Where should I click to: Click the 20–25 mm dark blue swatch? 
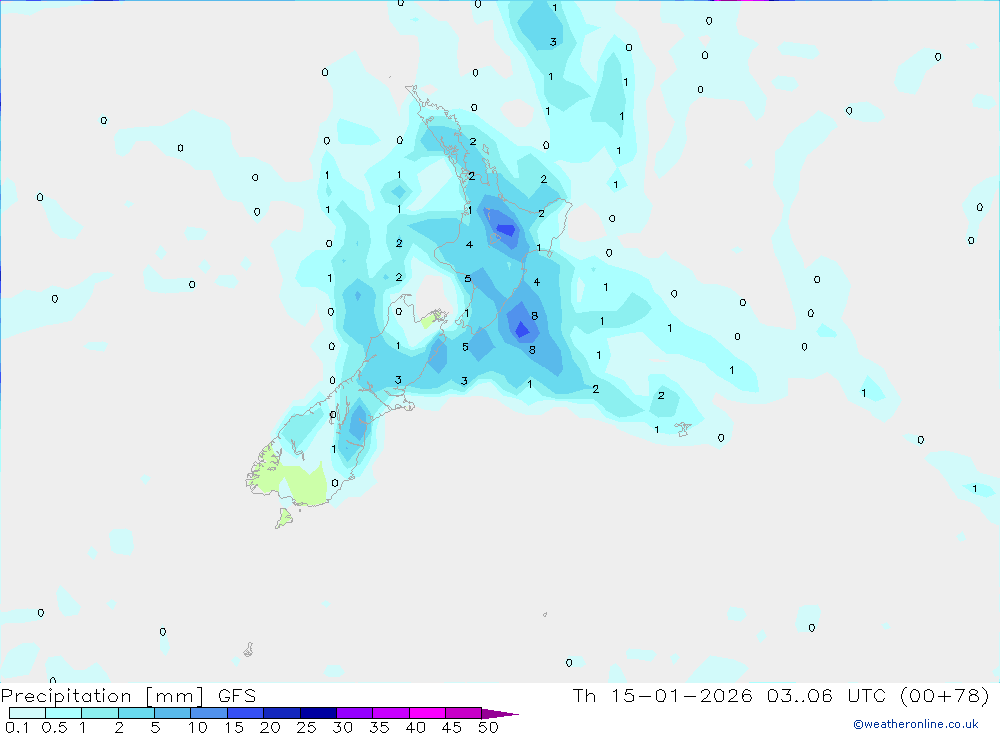click(282, 713)
